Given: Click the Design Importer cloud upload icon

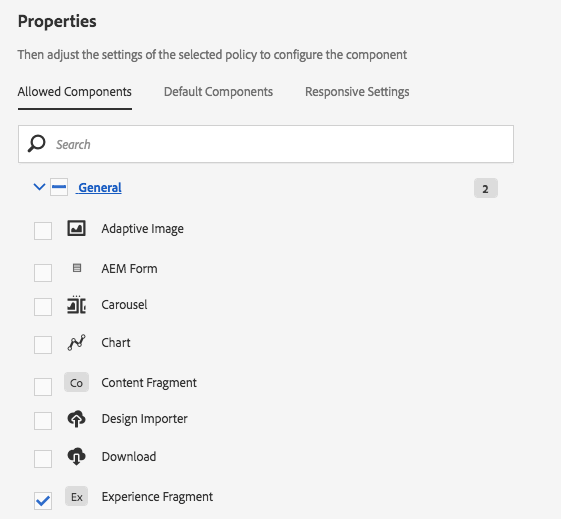Looking at the screenshot, I should (76, 419).
